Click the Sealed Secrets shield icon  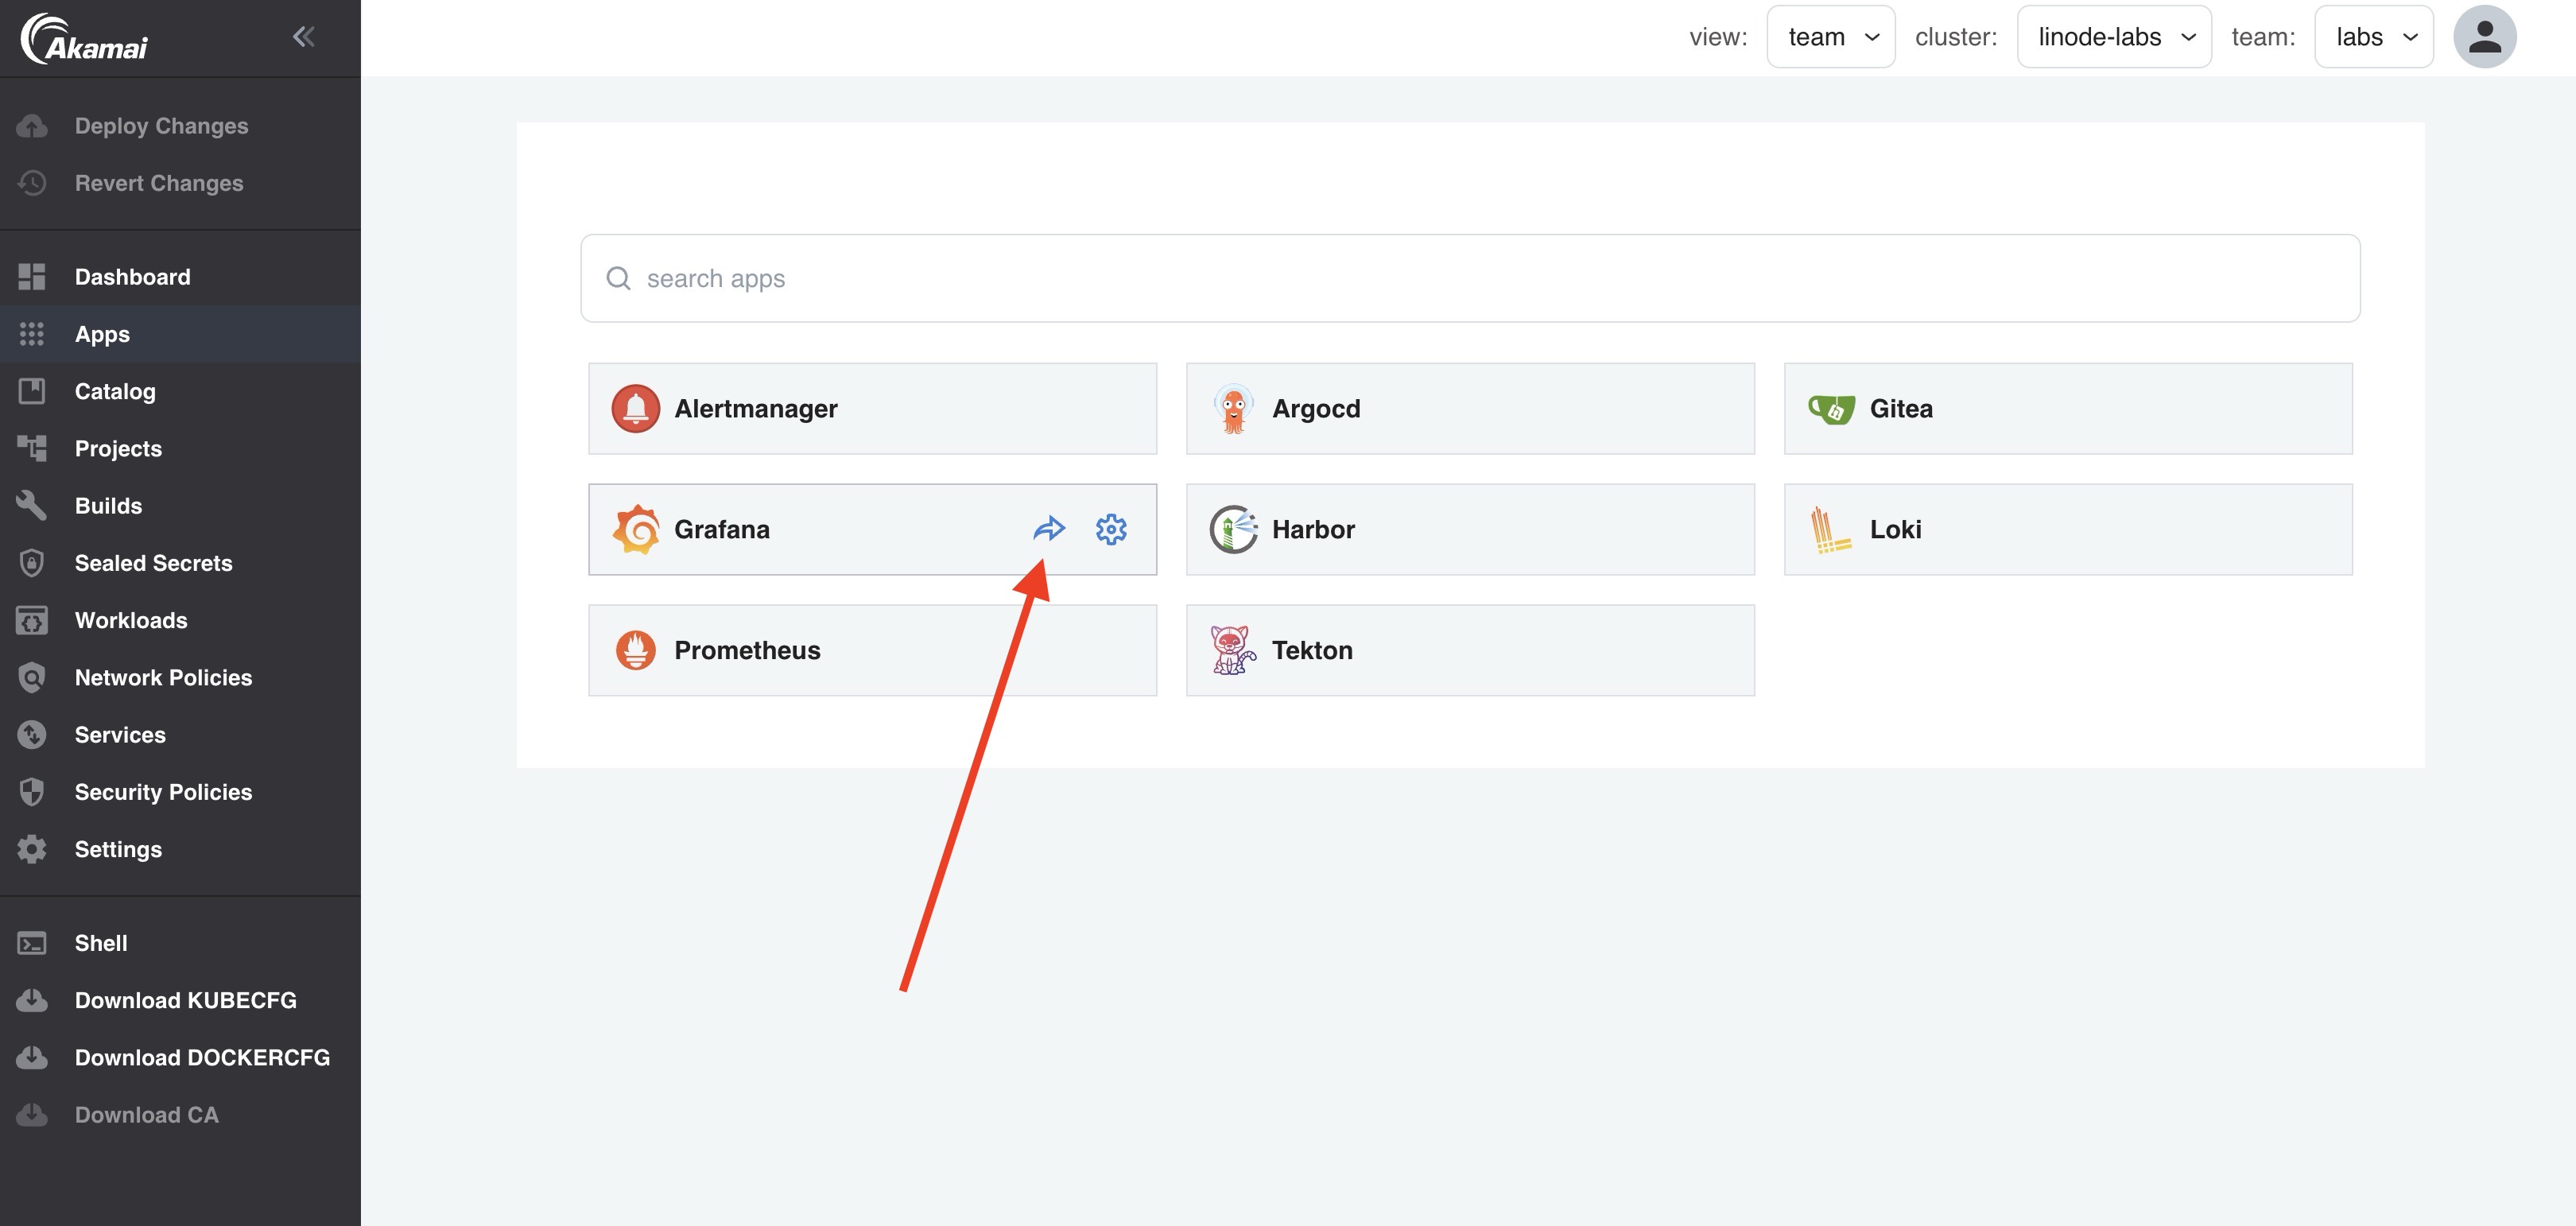(32, 563)
